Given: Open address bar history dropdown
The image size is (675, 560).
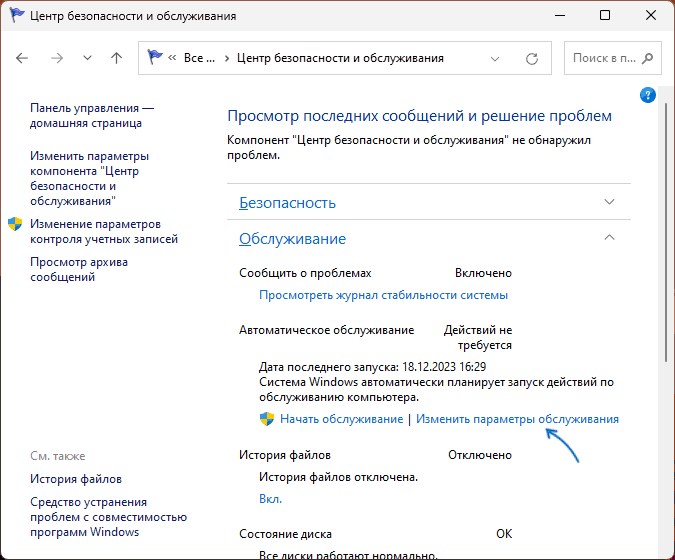Looking at the screenshot, I should [x=495, y=59].
